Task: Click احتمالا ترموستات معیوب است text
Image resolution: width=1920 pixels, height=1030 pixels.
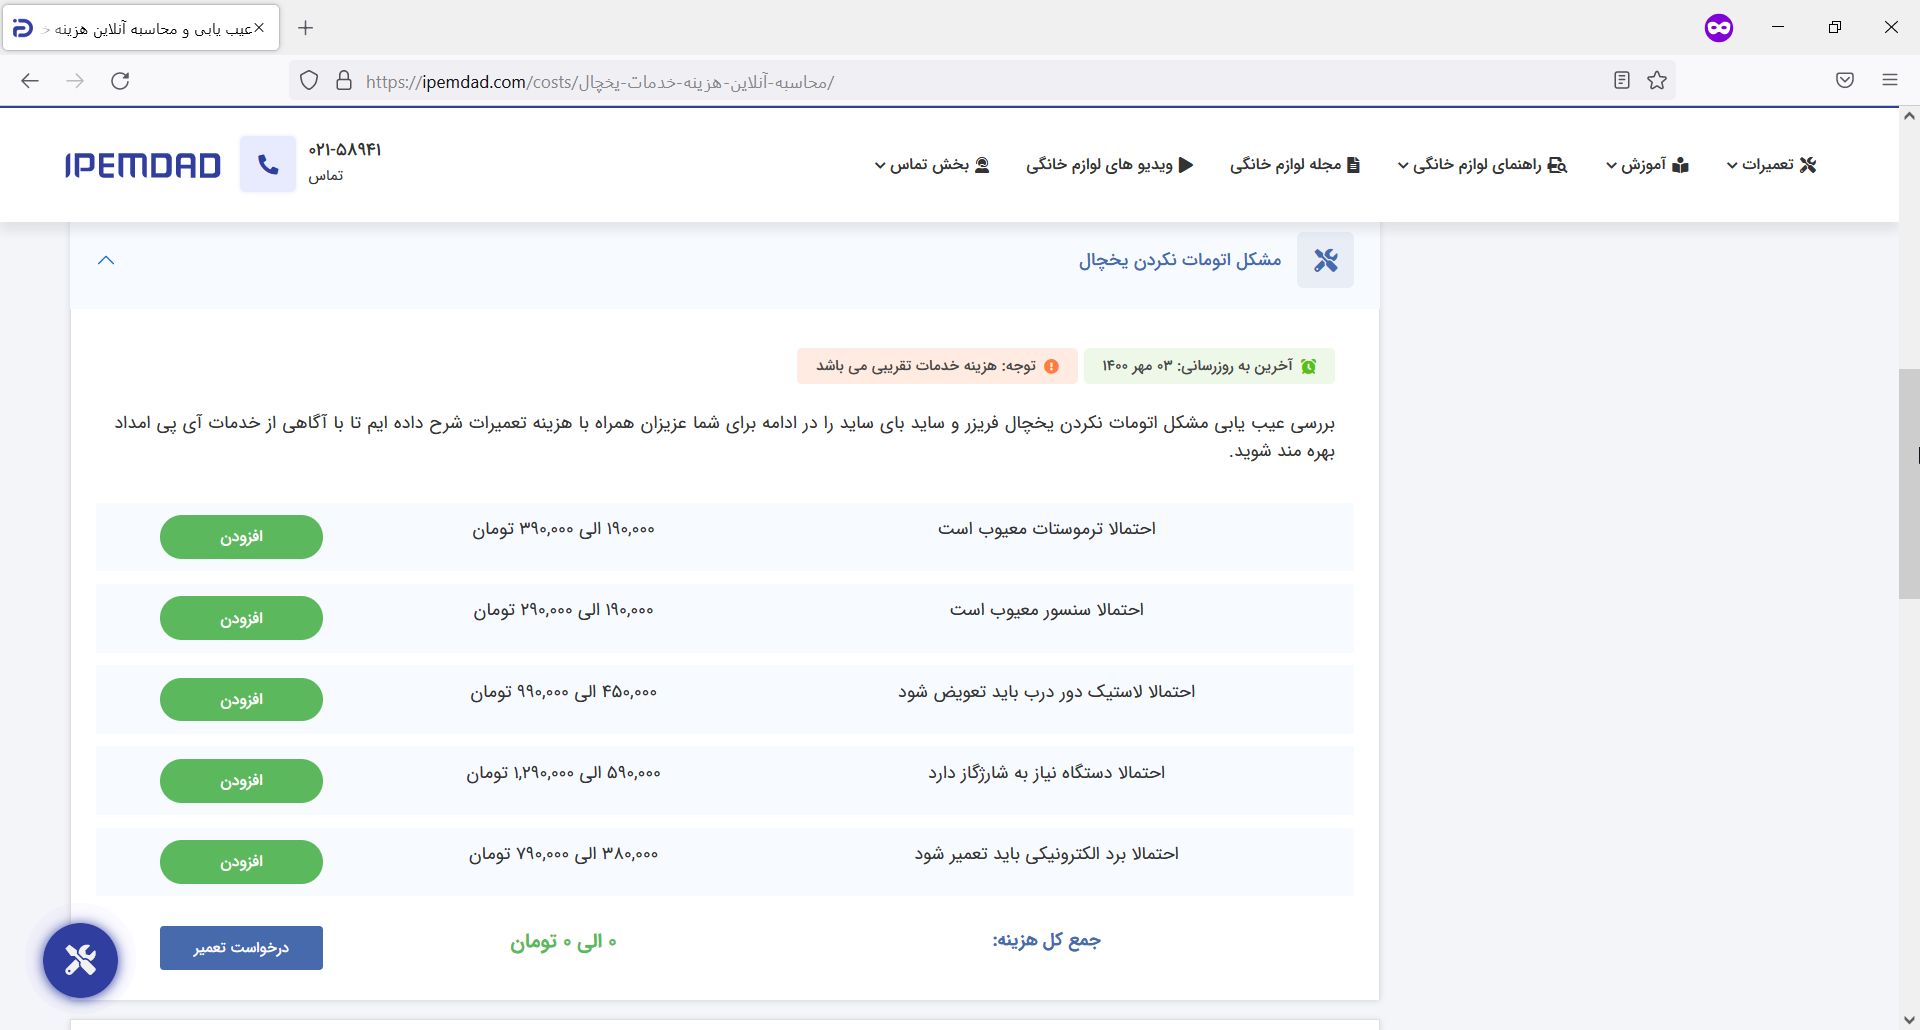Action: tap(1047, 528)
